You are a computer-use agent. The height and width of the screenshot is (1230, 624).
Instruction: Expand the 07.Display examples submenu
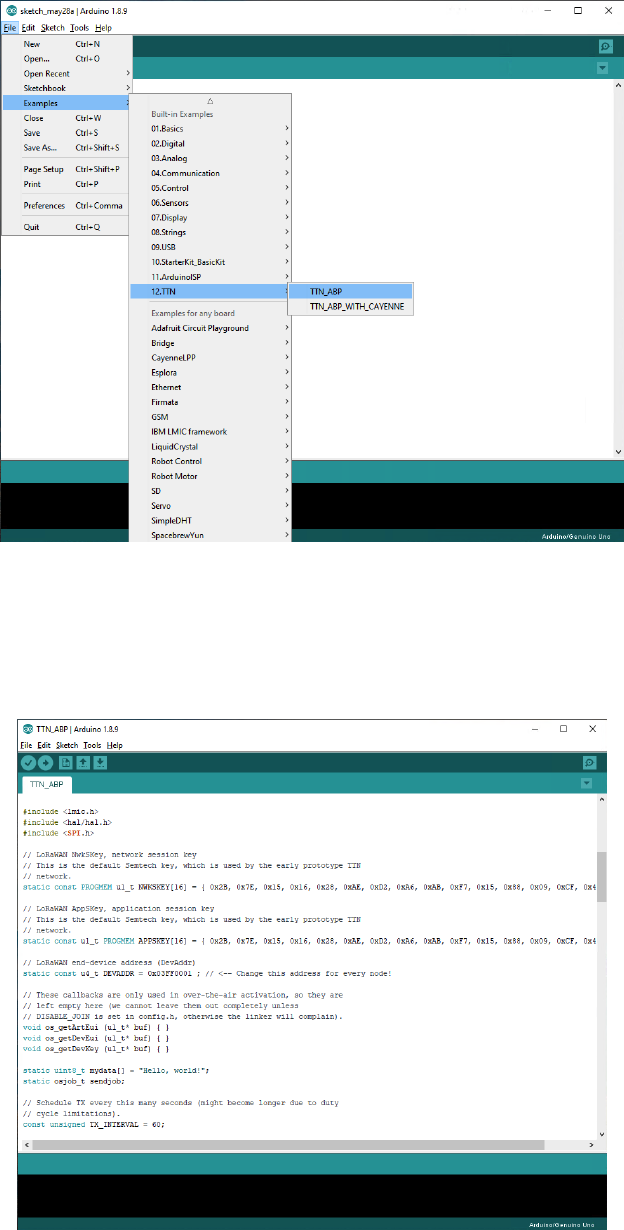pyautogui.click(x=209, y=217)
